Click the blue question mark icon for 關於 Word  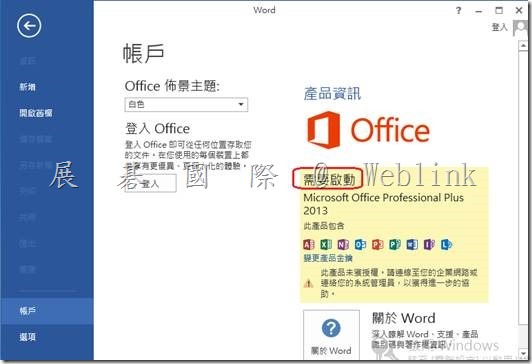pyautogui.click(x=331, y=328)
